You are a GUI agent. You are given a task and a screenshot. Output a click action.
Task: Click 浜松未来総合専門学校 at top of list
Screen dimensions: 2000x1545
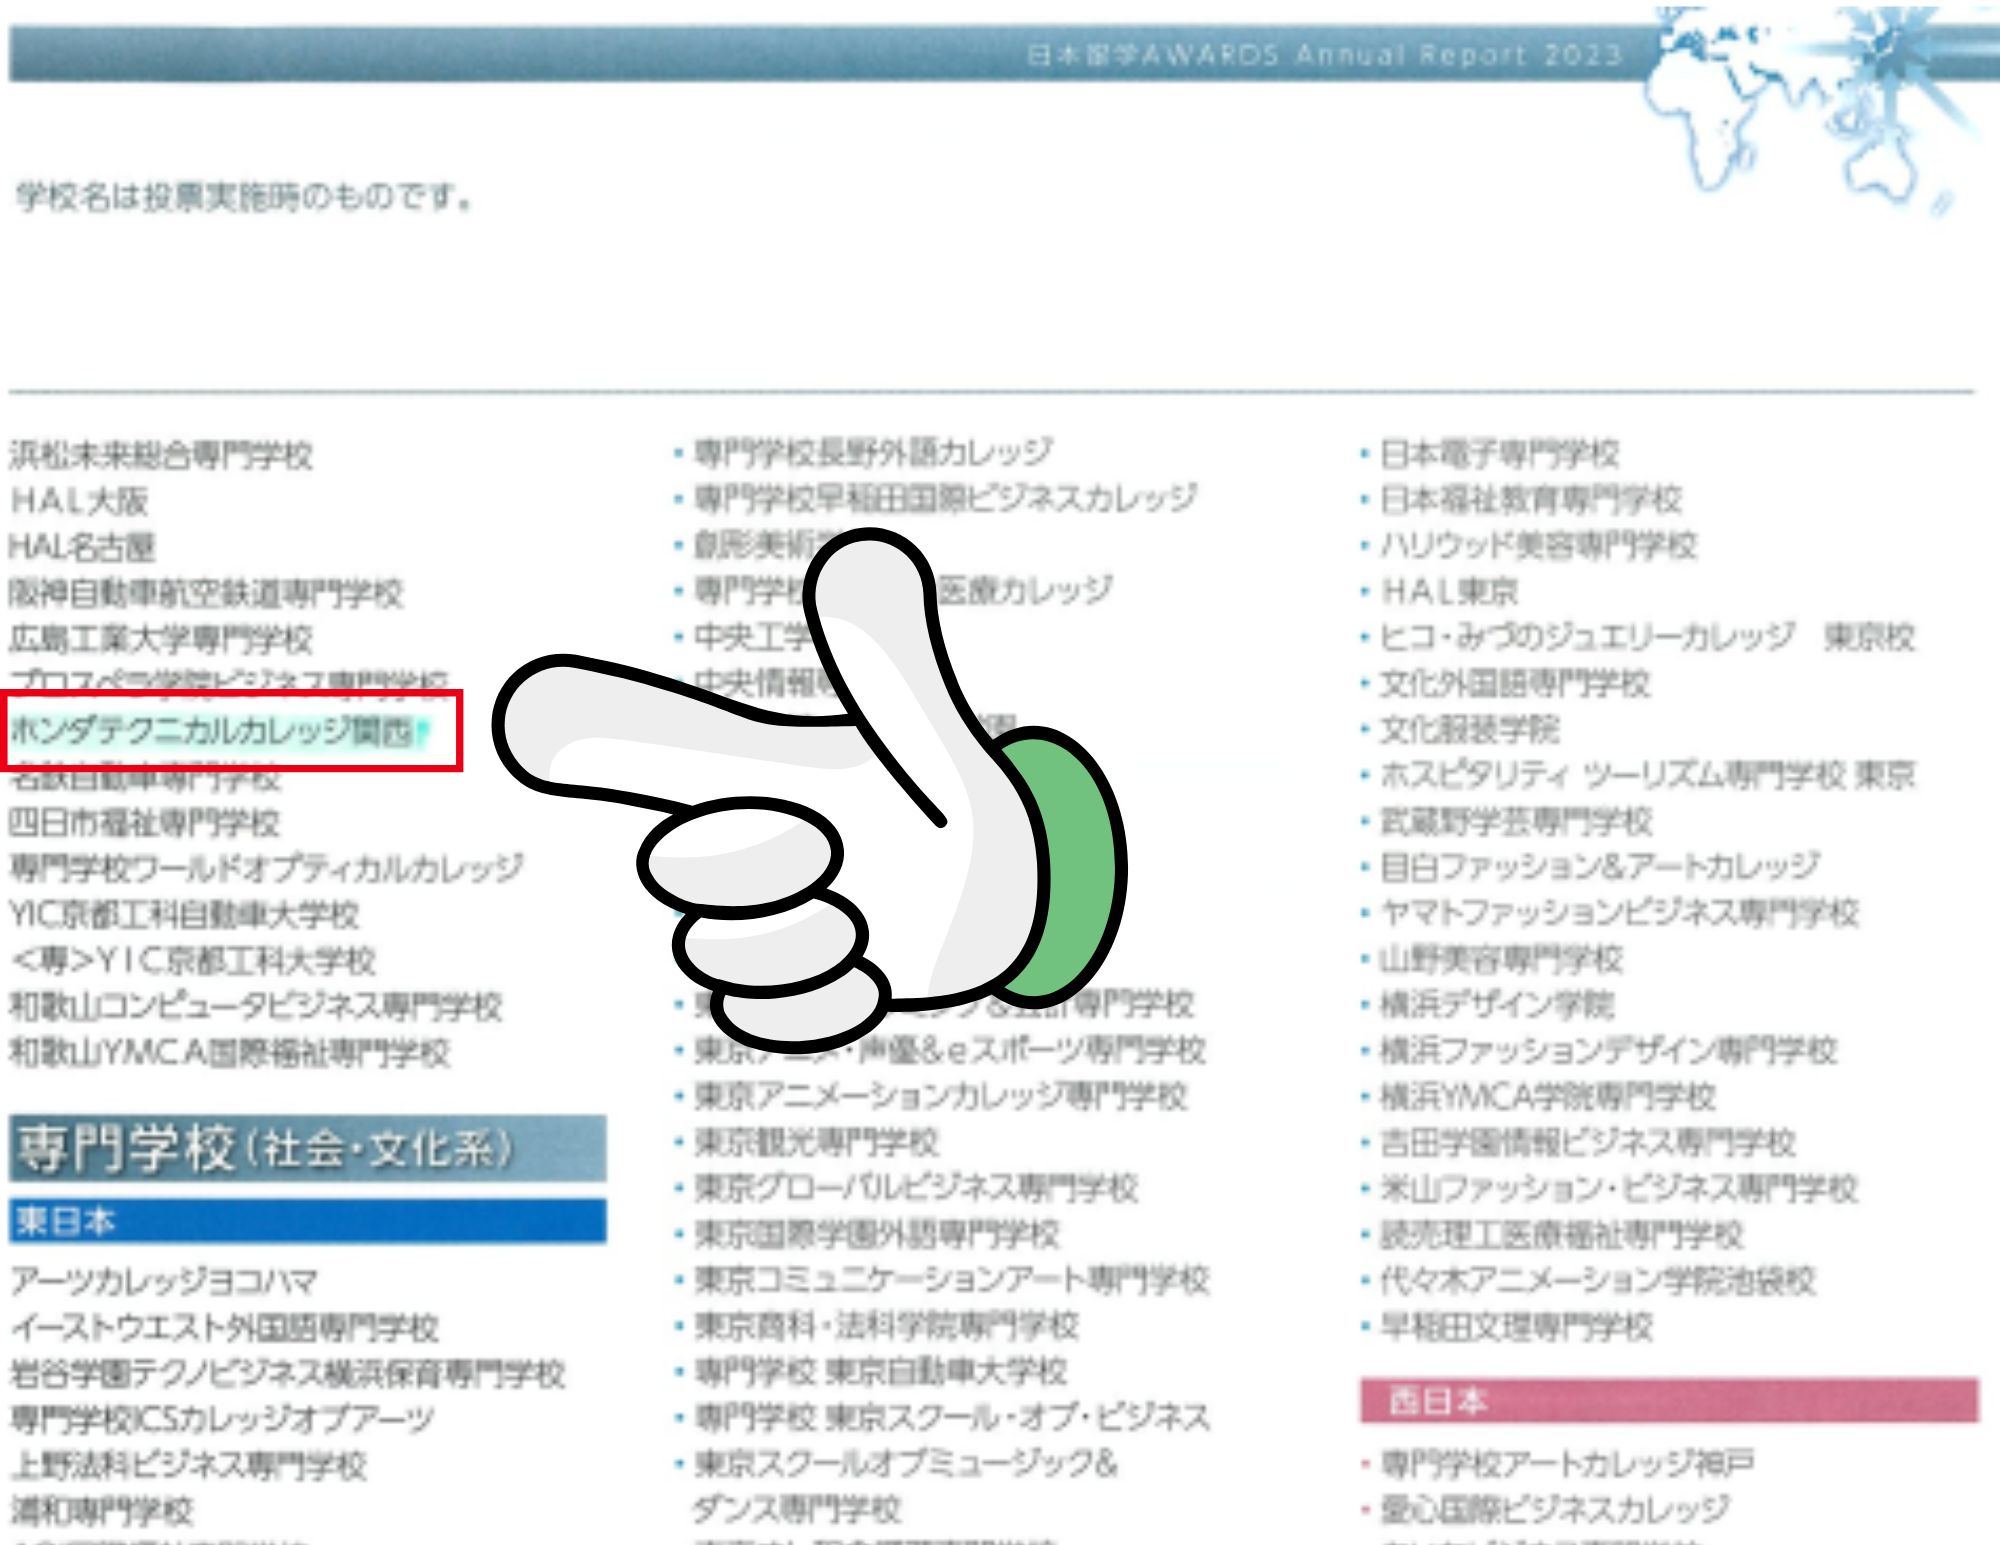[161, 455]
